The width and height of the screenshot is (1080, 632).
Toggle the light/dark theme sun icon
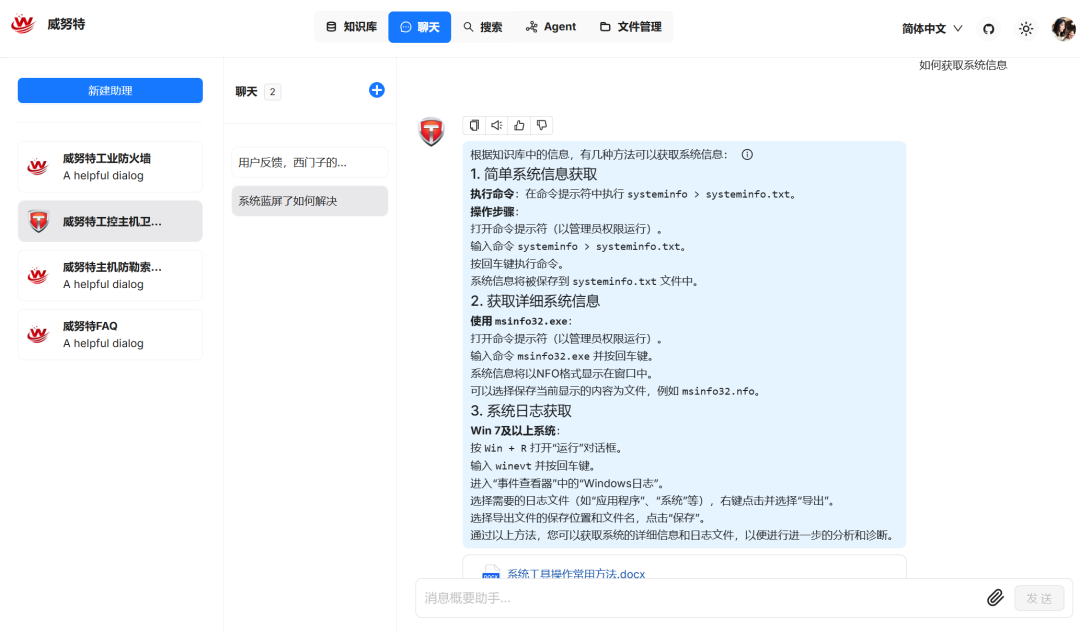pos(1026,29)
